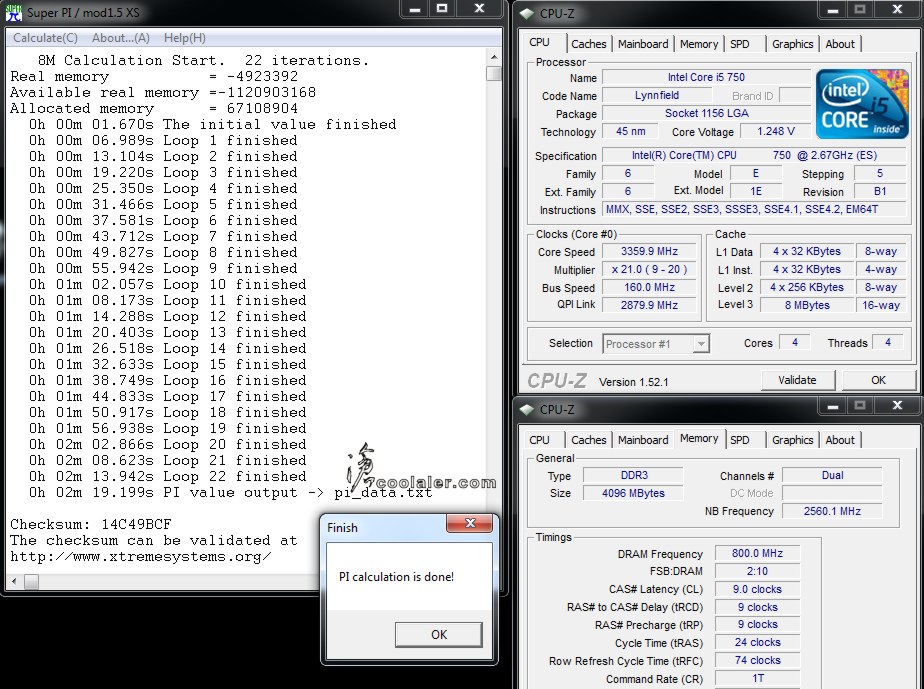This screenshot has height=689, width=924.
Task: Click the Super PI title bar icon
Action: 14,12
